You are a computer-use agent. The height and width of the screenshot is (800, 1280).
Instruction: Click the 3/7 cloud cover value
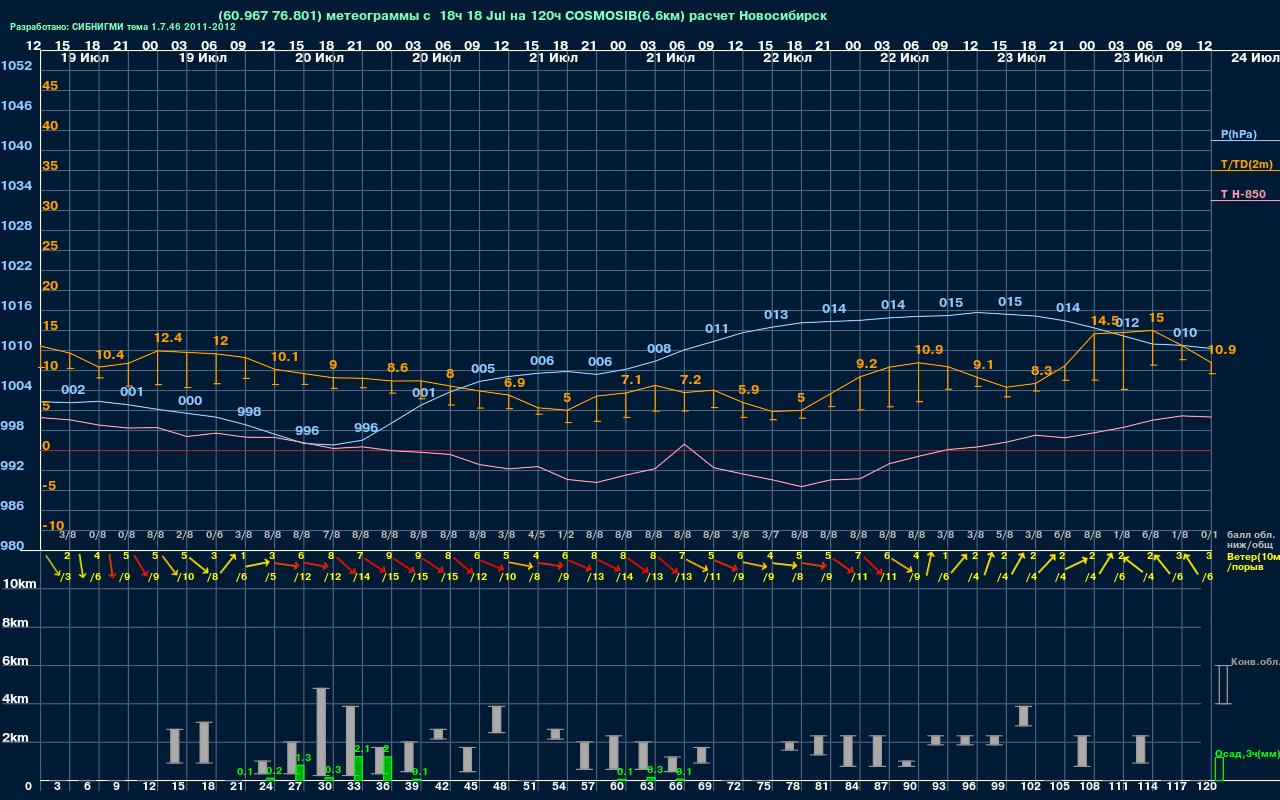pyautogui.click(x=770, y=535)
